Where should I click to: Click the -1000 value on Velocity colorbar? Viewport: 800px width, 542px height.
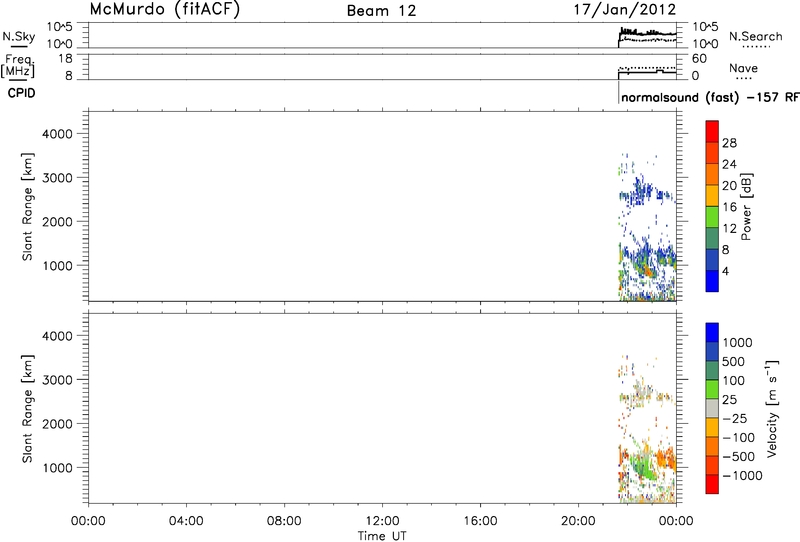point(742,476)
